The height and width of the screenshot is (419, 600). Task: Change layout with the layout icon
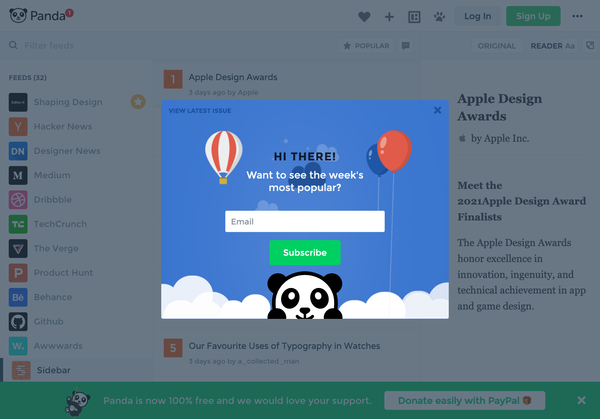pos(414,17)
